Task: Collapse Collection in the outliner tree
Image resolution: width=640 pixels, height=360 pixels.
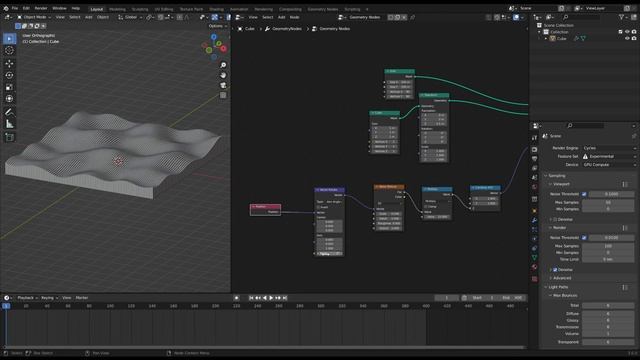Action: [x=539, y=32]
